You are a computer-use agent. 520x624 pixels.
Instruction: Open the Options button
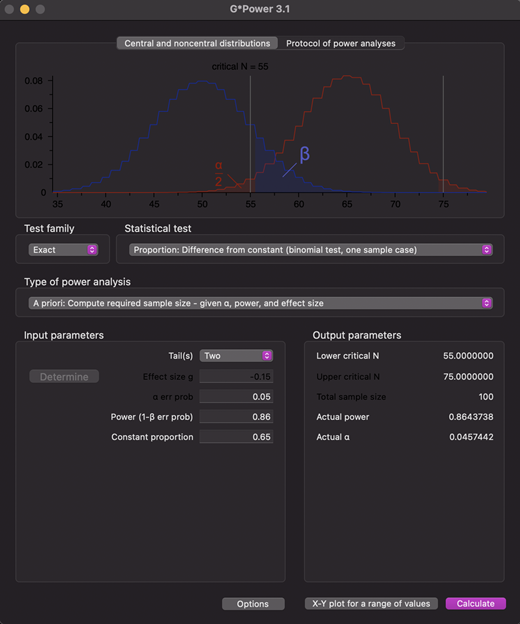pyautogui.click(x=253, y=604)
